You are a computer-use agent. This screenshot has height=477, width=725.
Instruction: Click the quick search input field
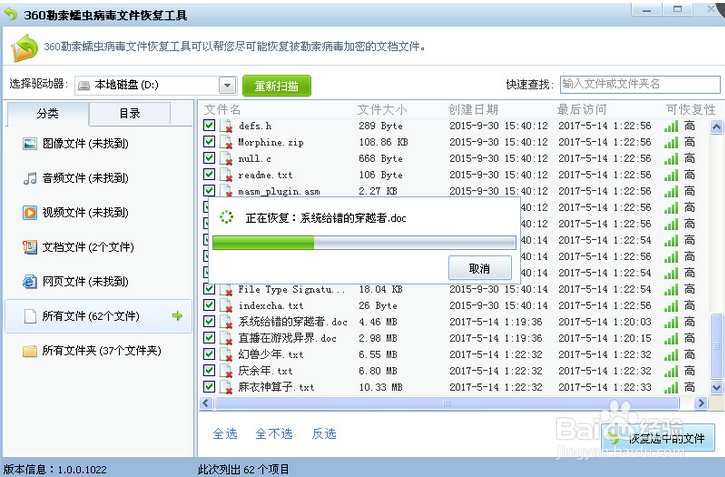[x=640, y=85]
